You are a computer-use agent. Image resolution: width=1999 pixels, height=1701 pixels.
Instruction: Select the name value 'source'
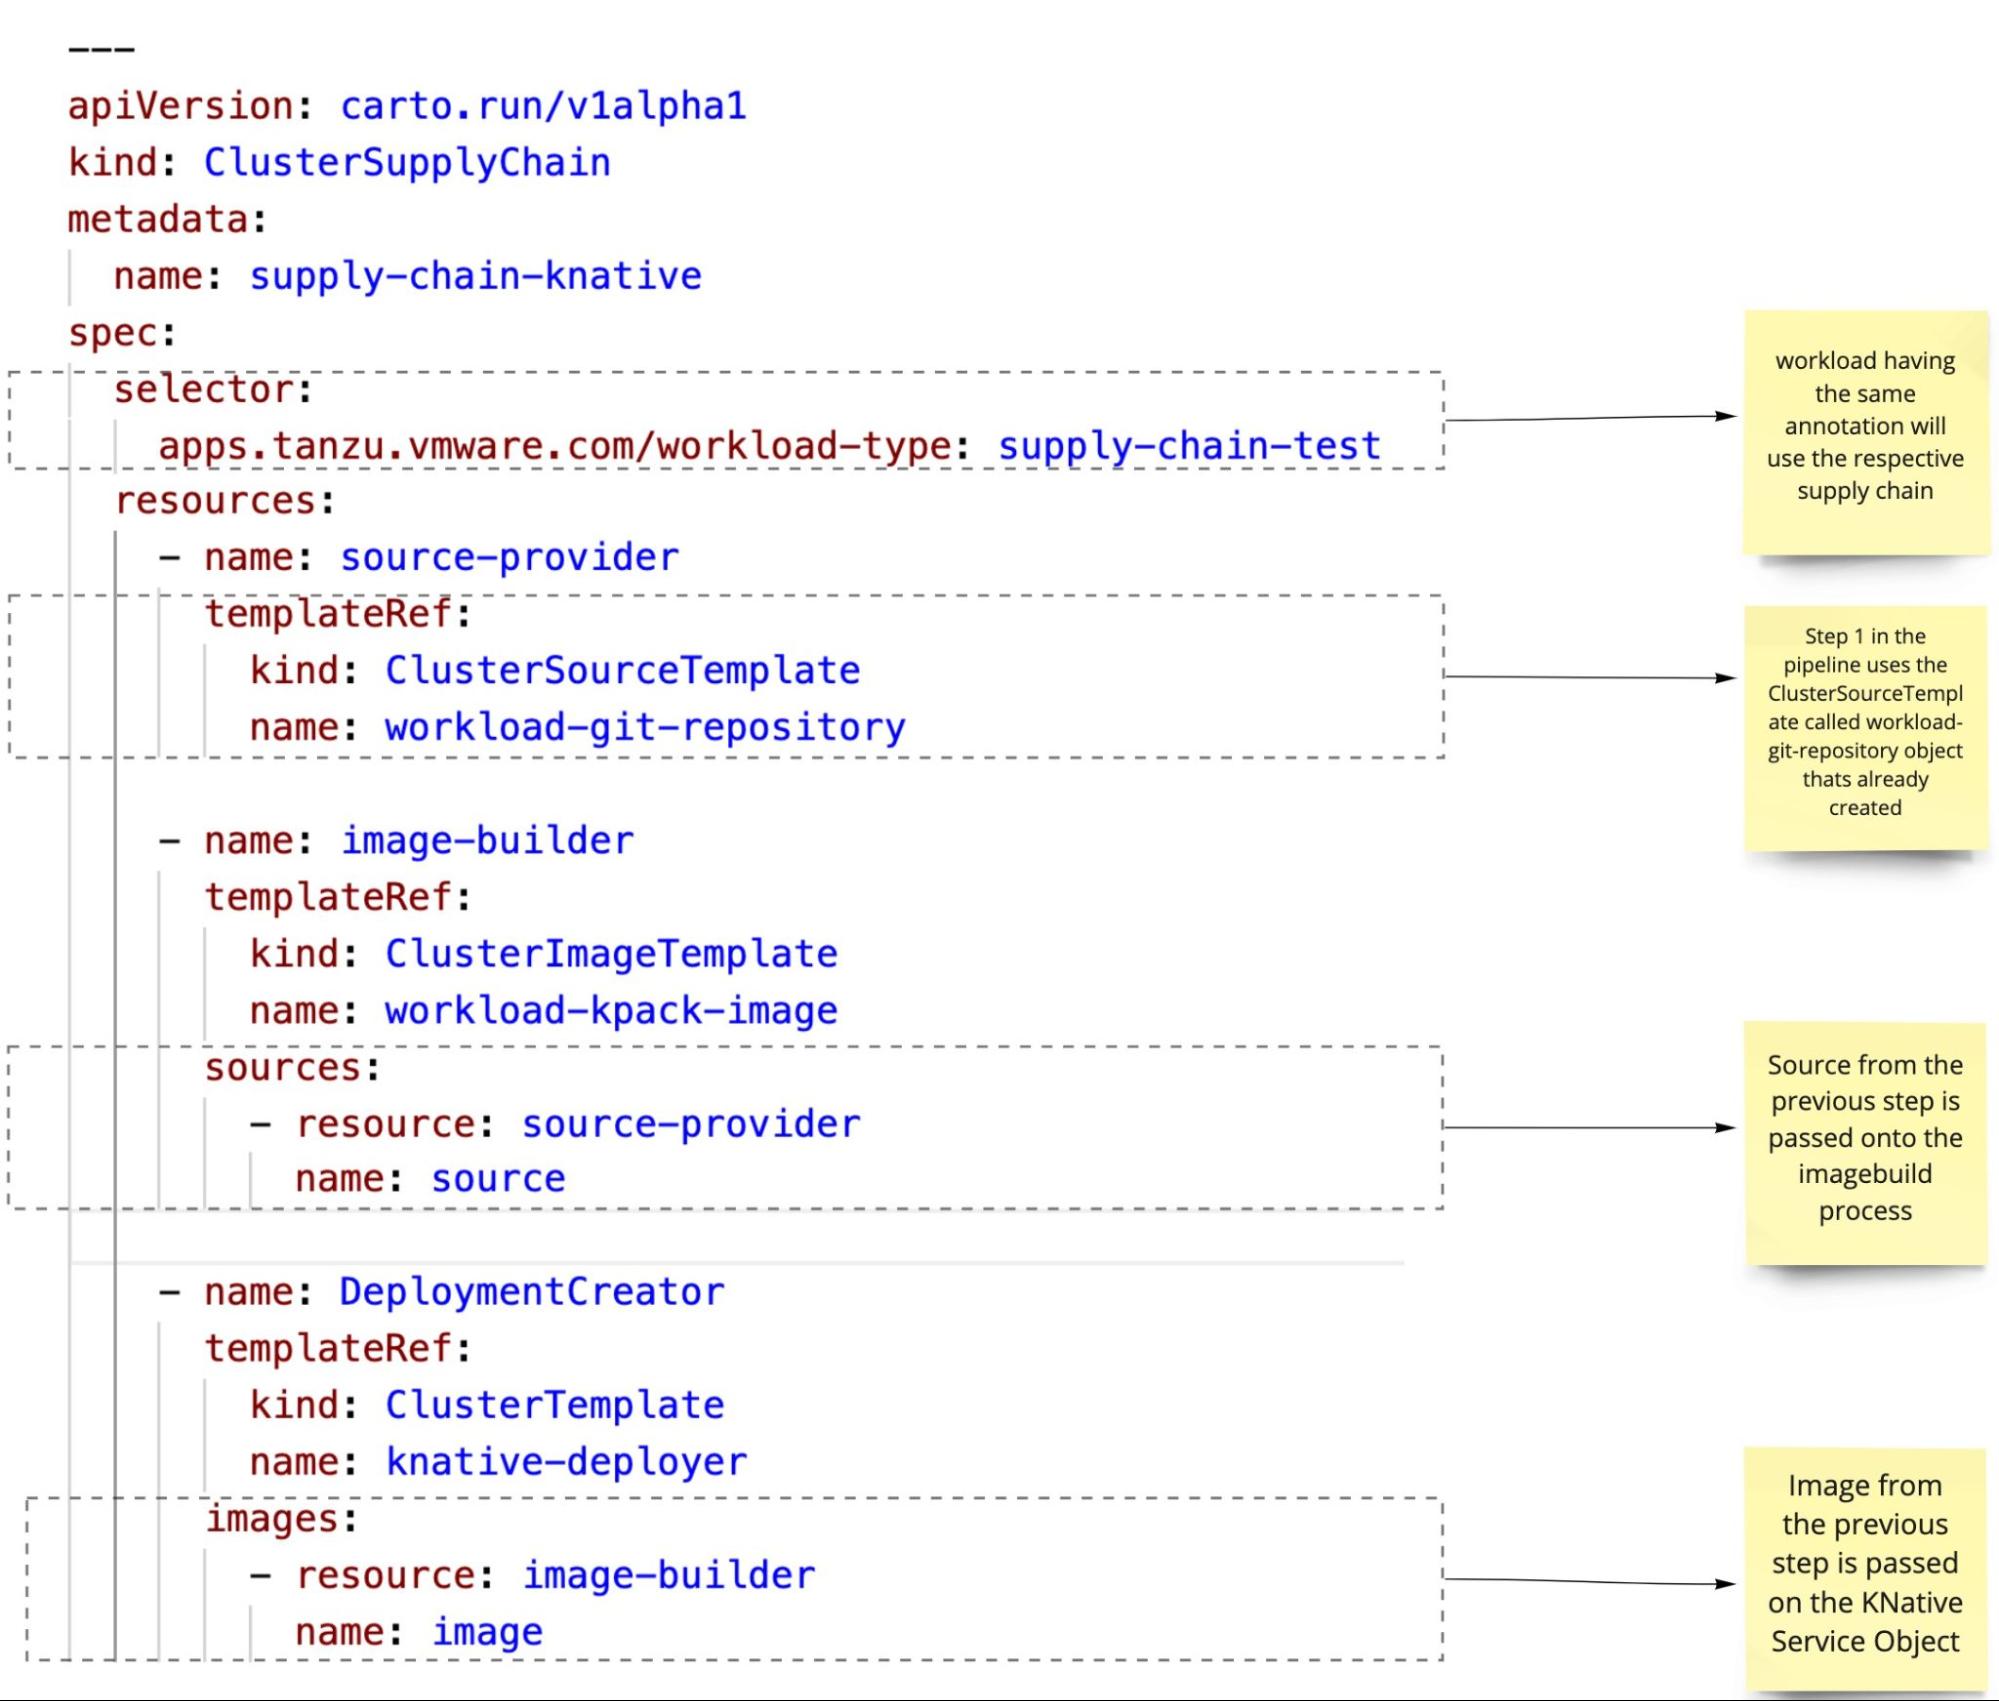click(x=498, y=1179)
